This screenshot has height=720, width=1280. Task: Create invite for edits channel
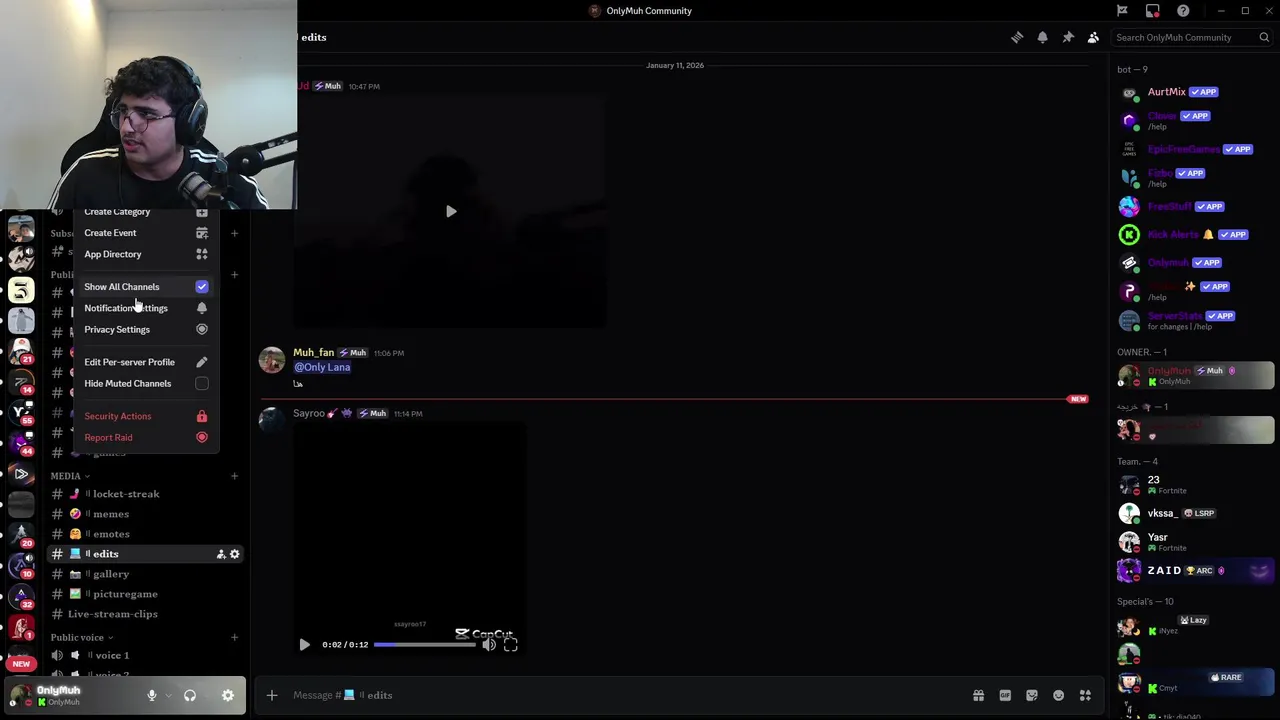[x=220, y=554]
